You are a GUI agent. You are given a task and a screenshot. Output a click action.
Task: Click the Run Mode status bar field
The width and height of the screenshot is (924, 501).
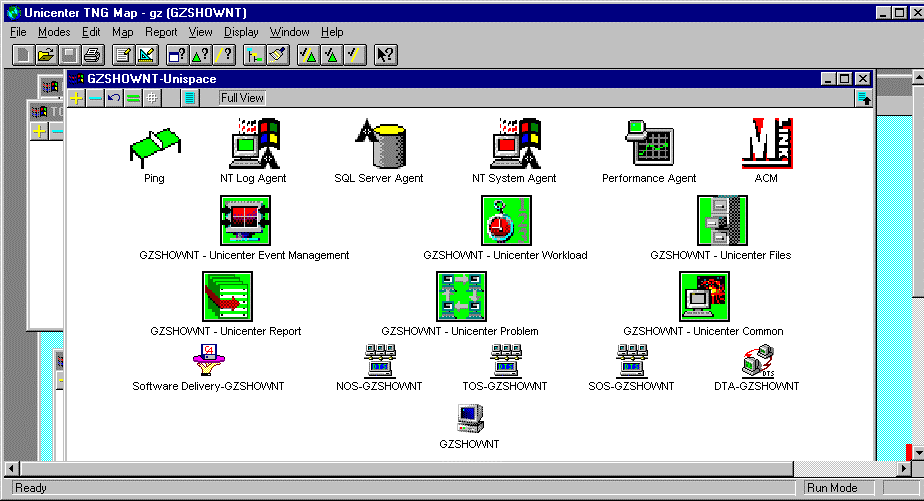point(839,488)
